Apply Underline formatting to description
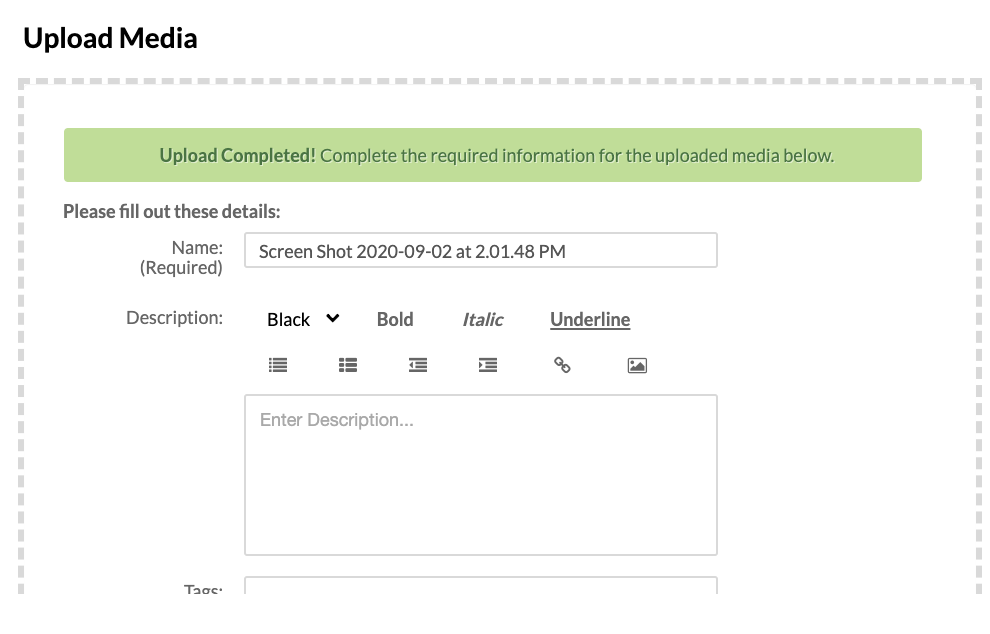The height and width of the screenshot is (634, 990). 590,320
